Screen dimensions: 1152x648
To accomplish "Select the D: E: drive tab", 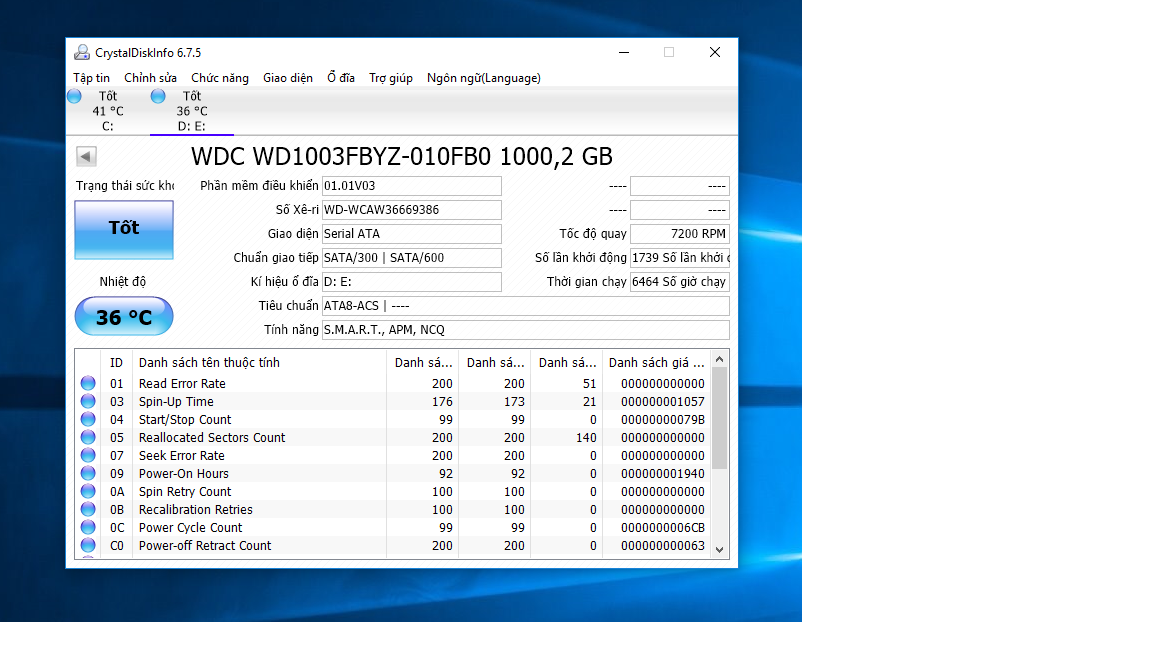I will [x=192, y=111].
